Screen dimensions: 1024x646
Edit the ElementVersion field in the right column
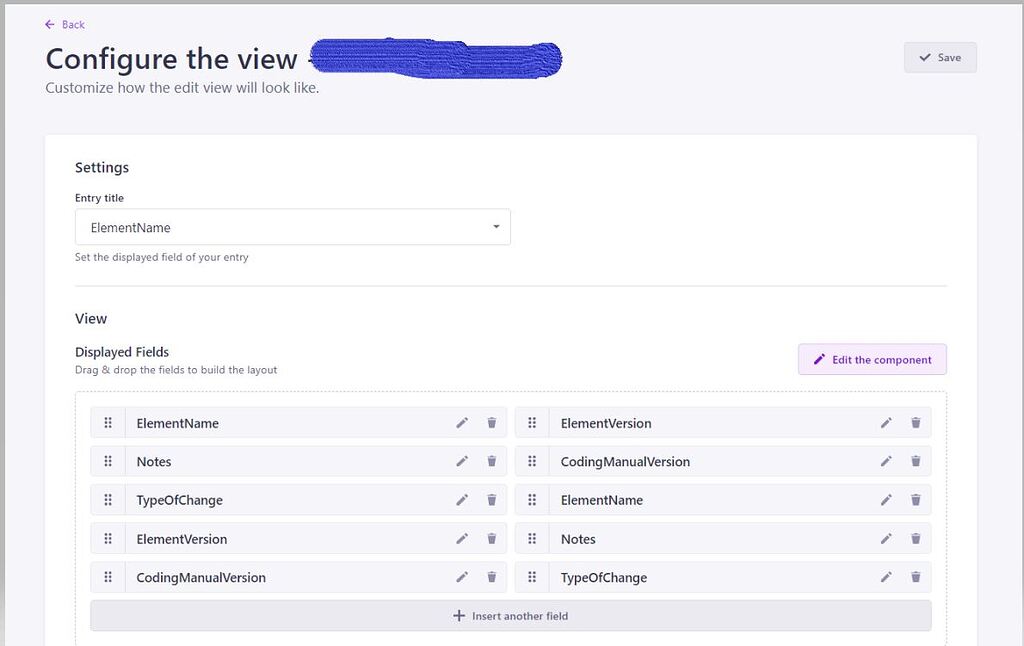[x=886, y=423]
